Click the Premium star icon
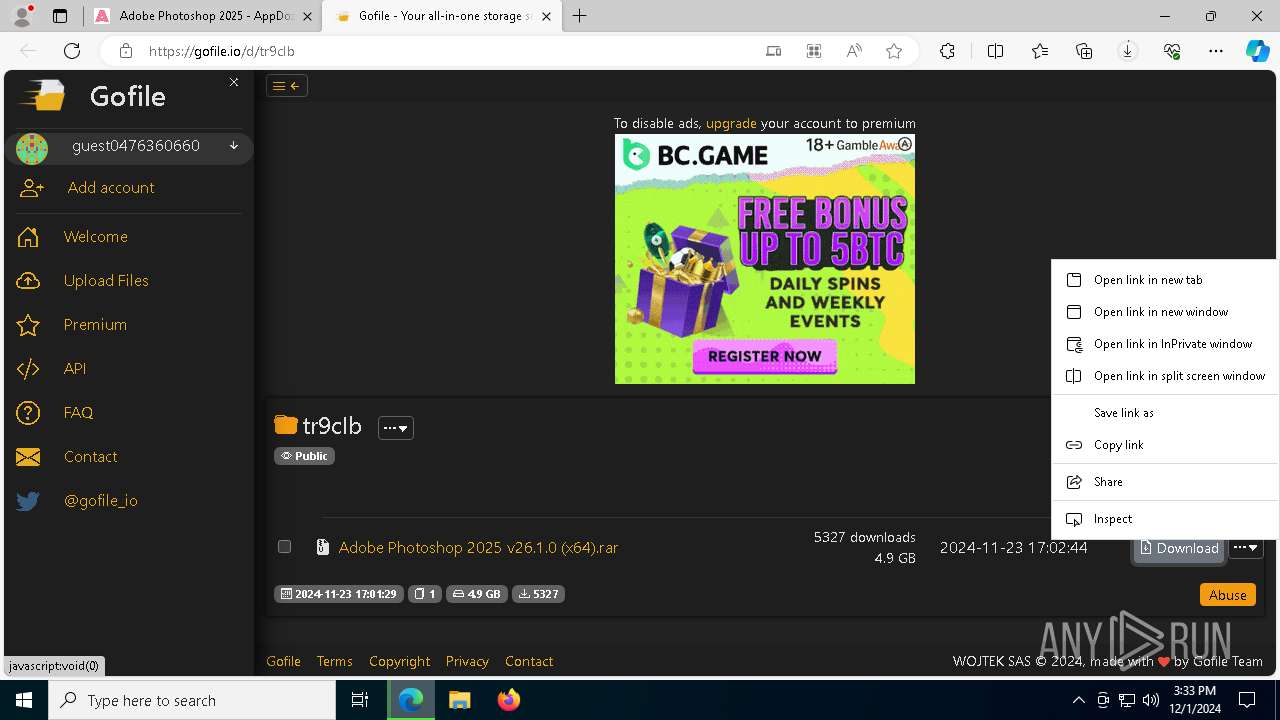The height and width of the screenshot is (720, 1280). [x=28, y=325]
